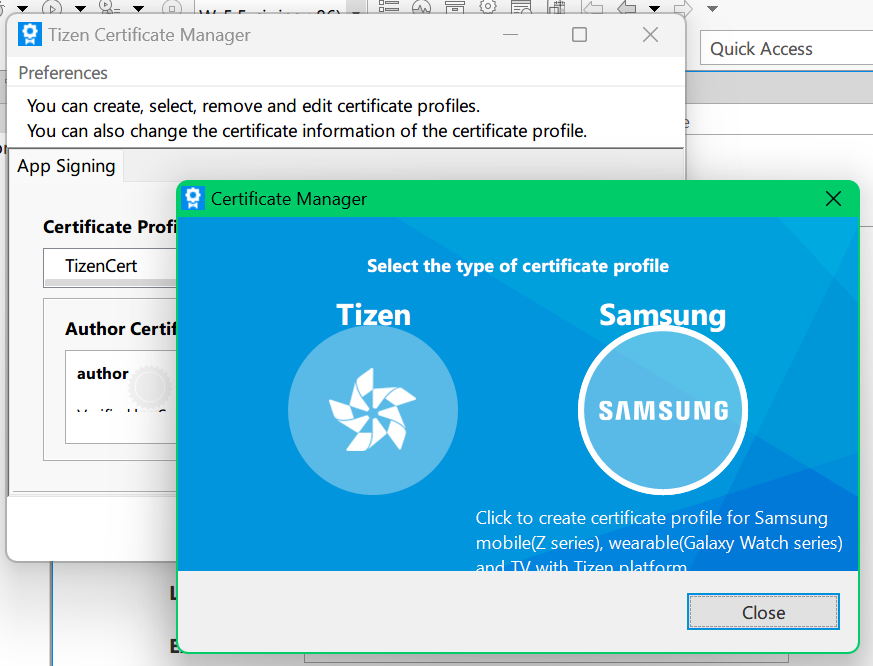
Task: Choose the Samsung logo certificate profile
Action: pyautogui.click(x=662, y=410)
